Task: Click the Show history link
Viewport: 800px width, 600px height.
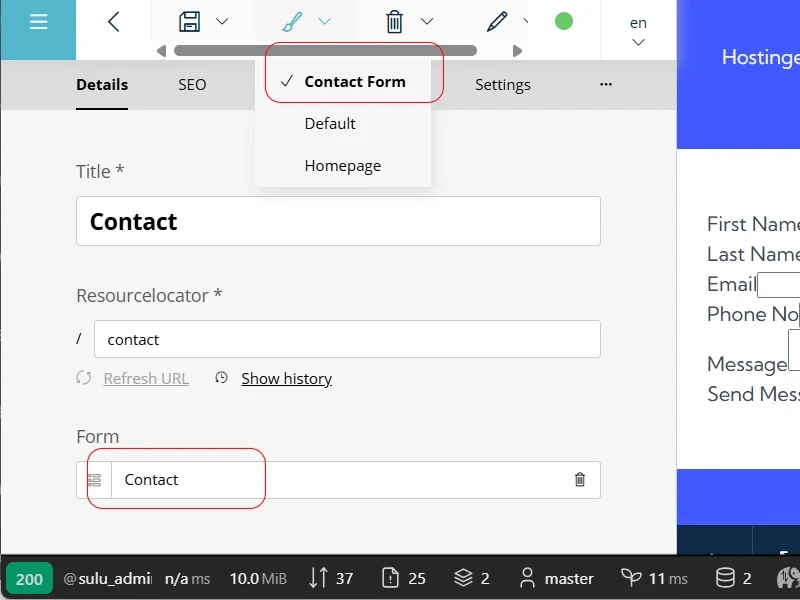Action: (x=286, y=379)
